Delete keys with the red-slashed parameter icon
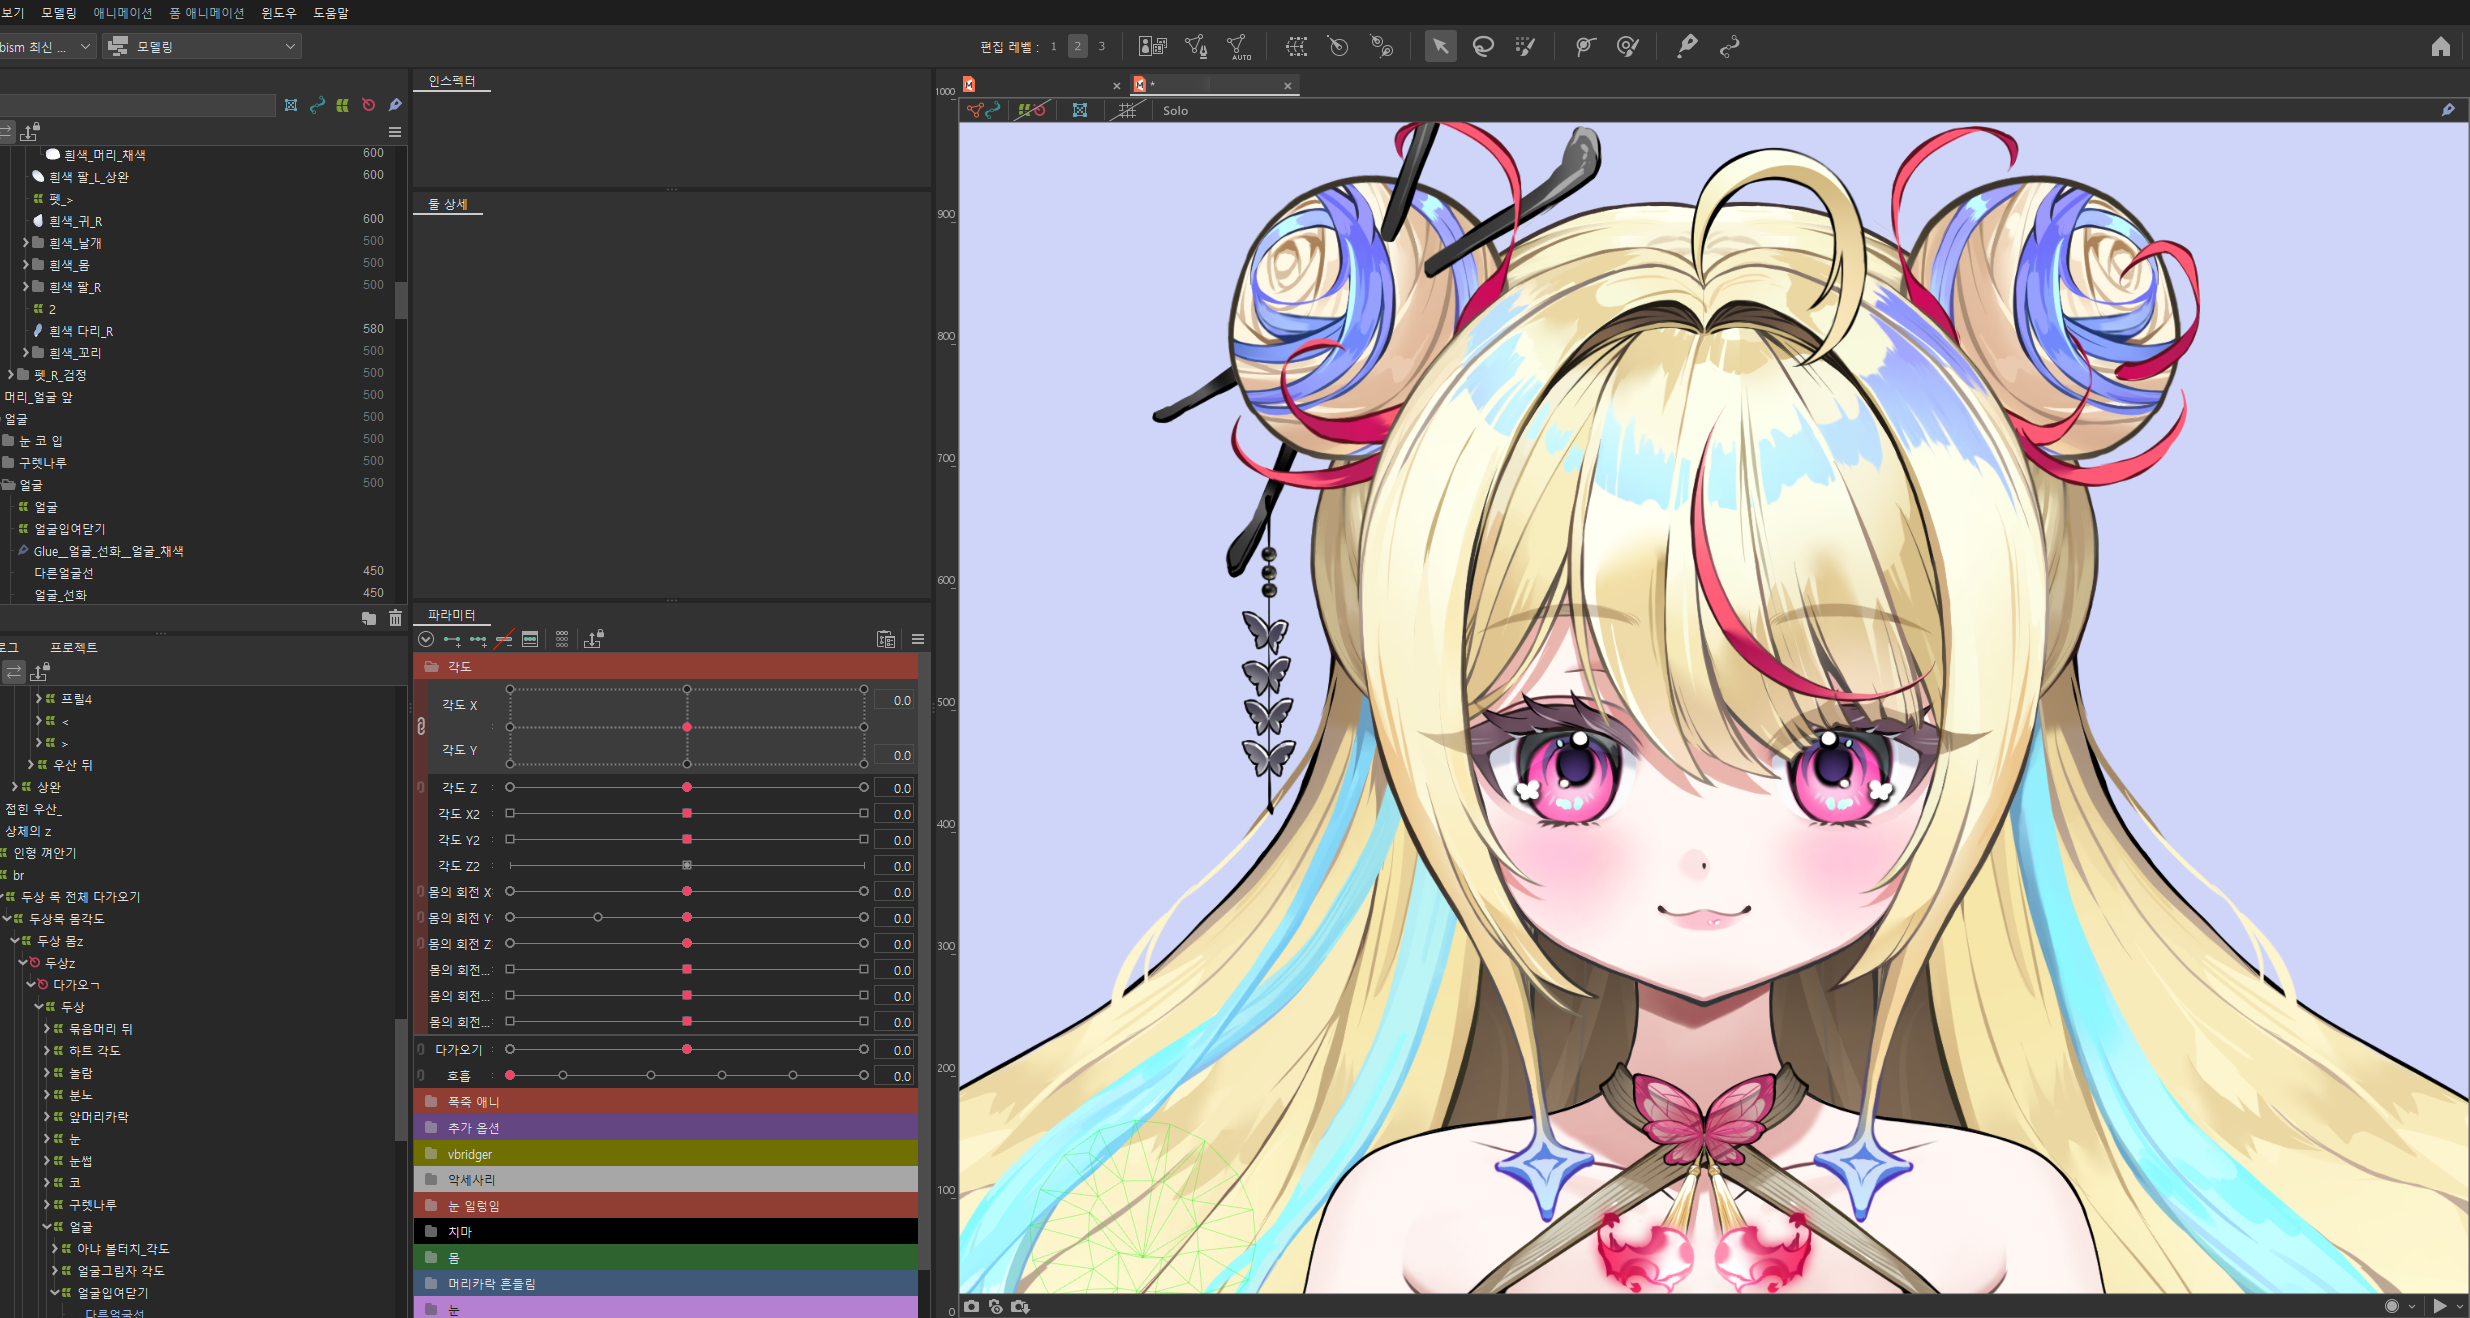Image resolution: width=2470 pixels, height=1318 pixels. point(504,639)
